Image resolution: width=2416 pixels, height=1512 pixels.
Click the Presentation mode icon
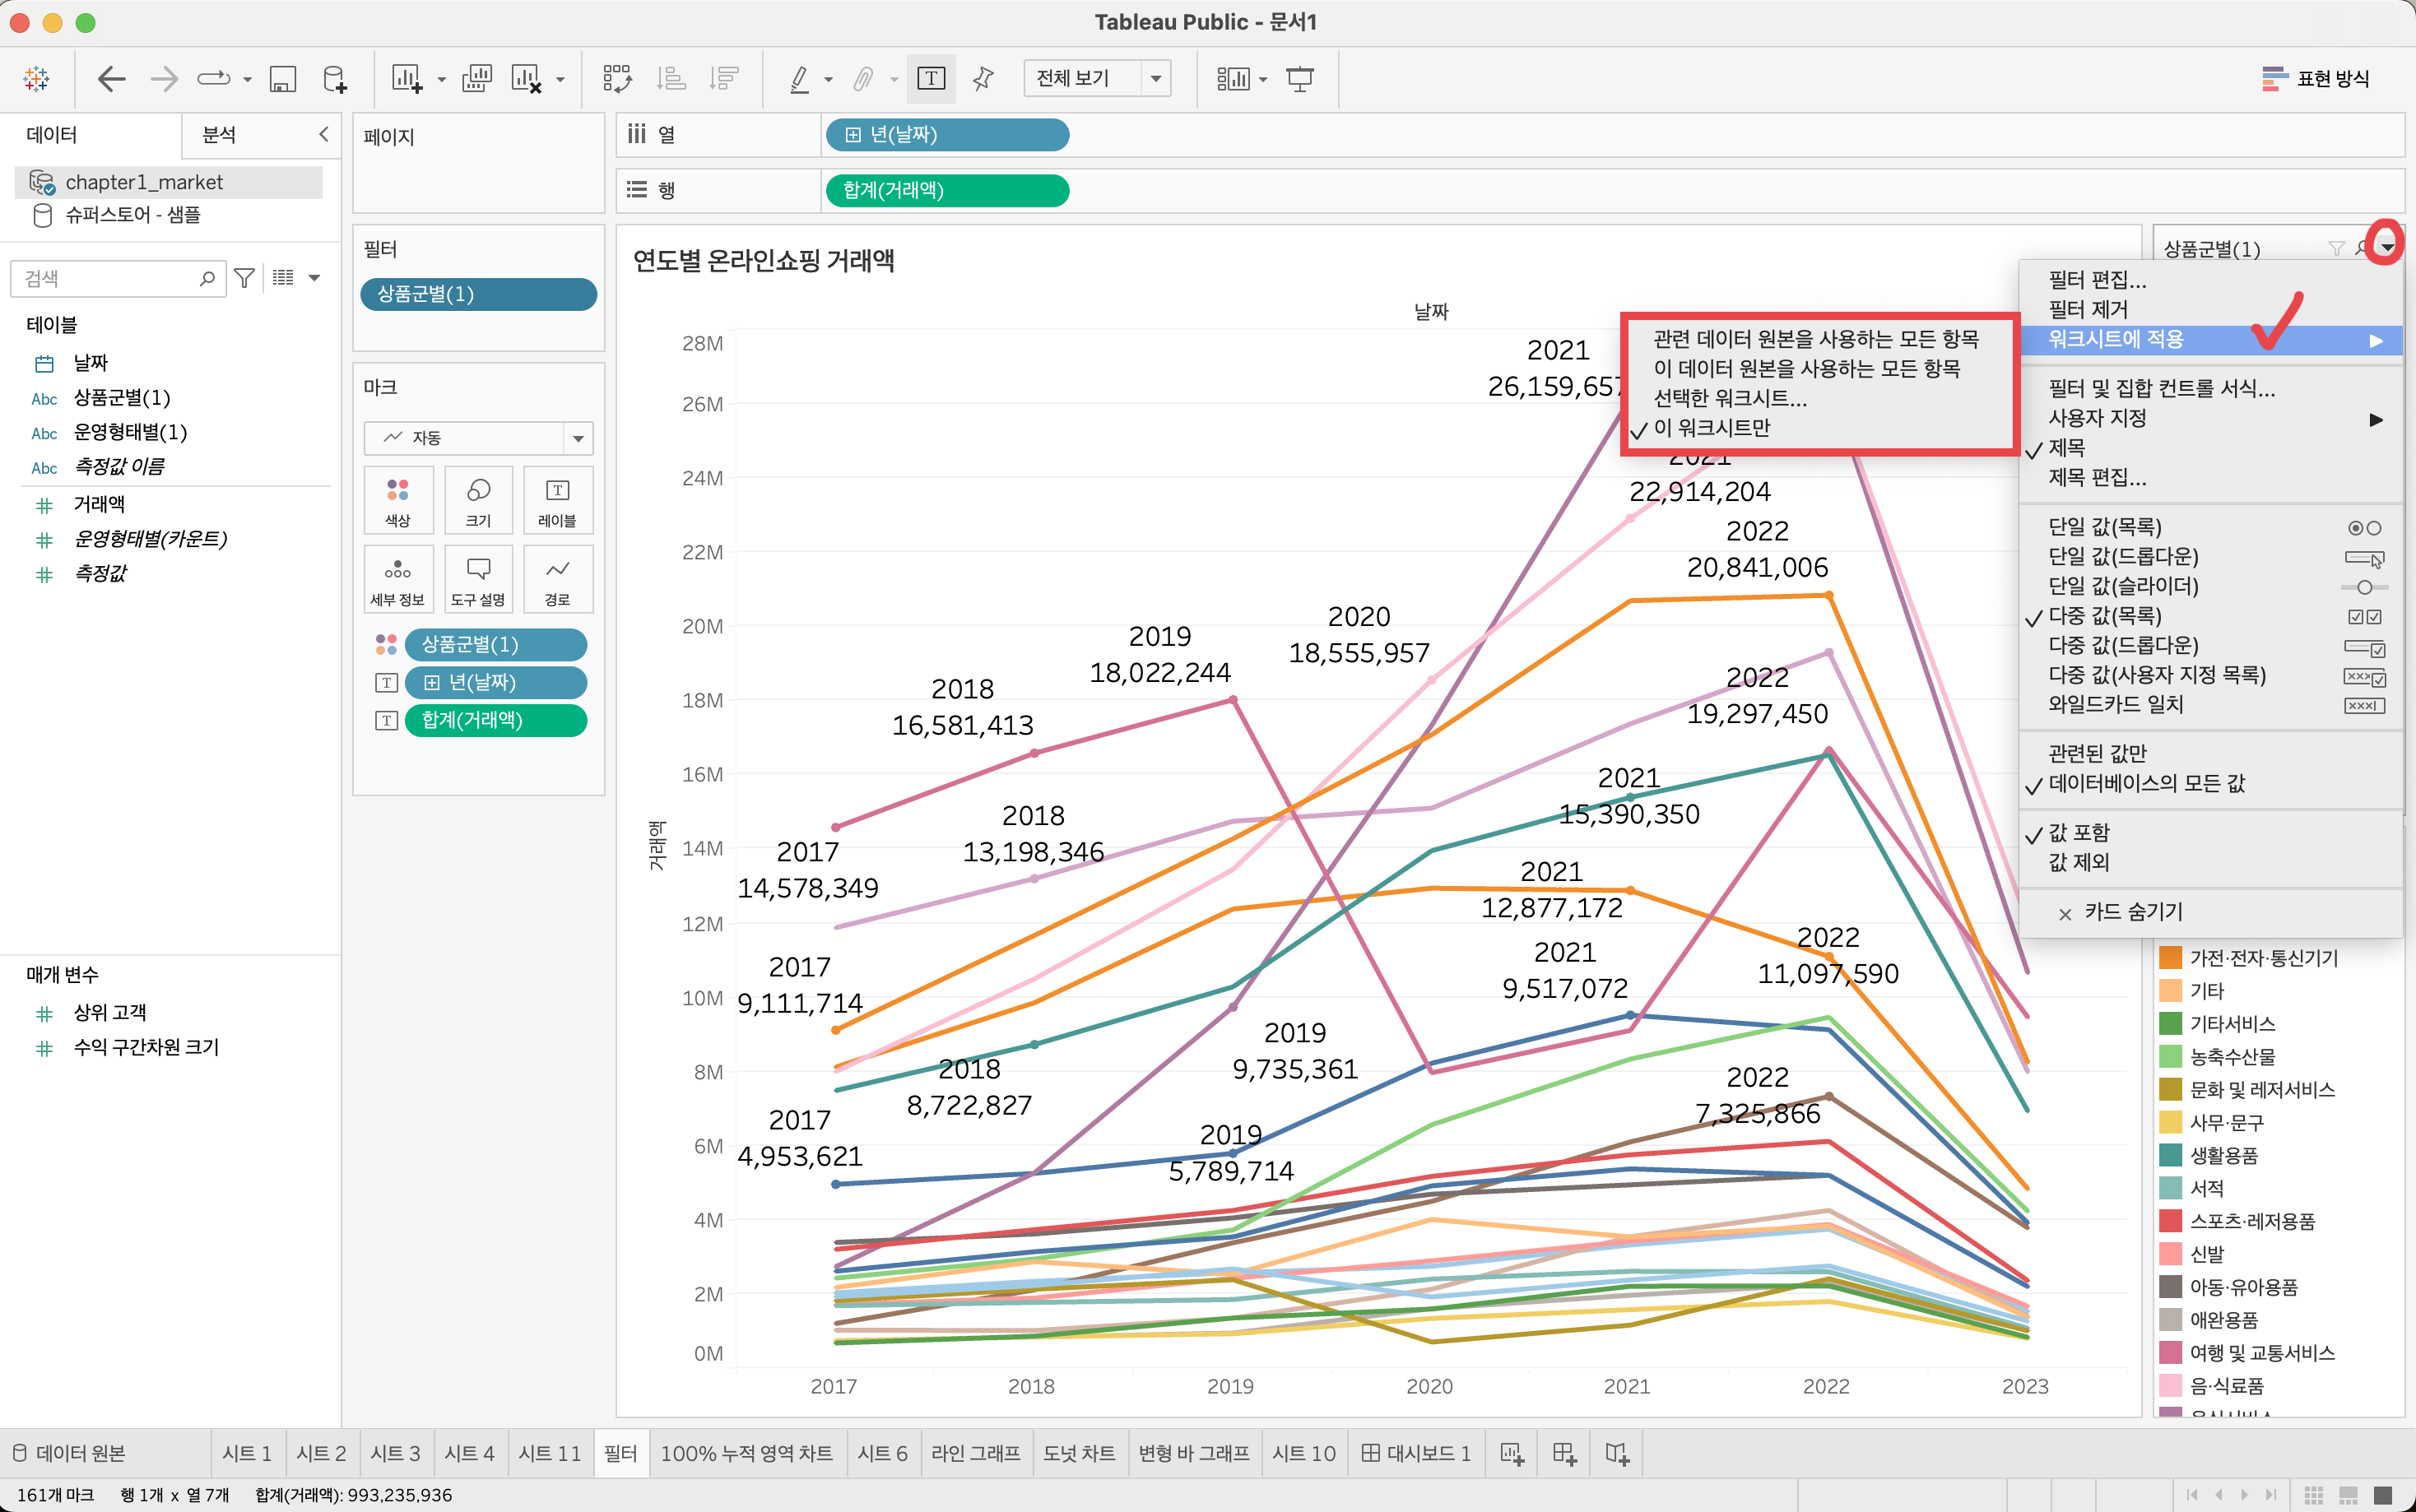tap(1299, 79)
